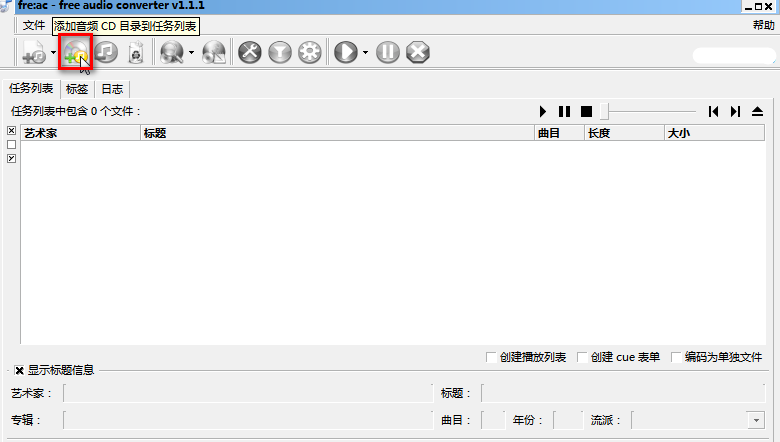780x442 pixels.
Task: Enable 创建 cue 表单 checkbox
Action: coord(582,357)
